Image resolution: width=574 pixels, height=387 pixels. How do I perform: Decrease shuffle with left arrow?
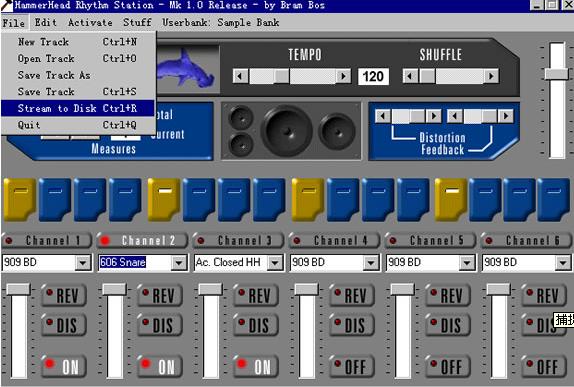(410, 77)
